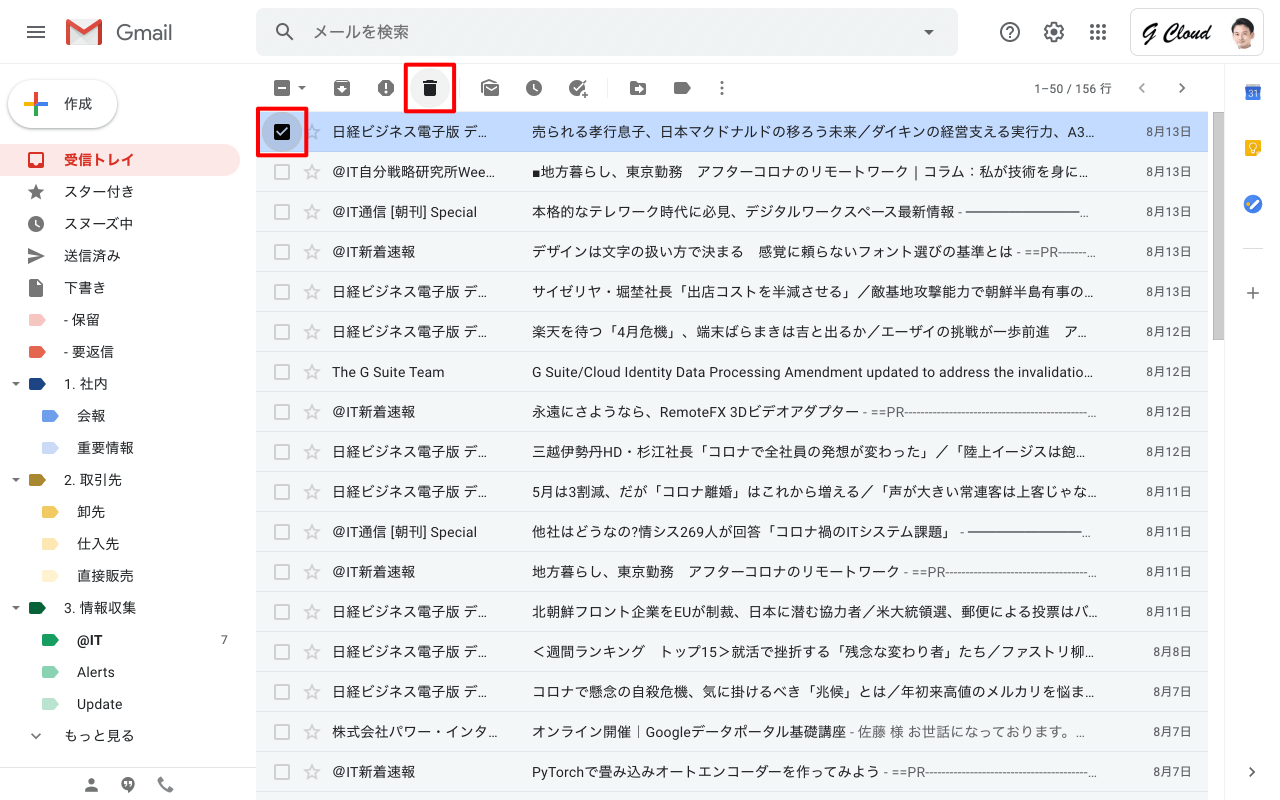The height and width of the screenshot is (800, 1280).
Task: Open the 受信トレイ inbox folder
Action: point(120,160)
